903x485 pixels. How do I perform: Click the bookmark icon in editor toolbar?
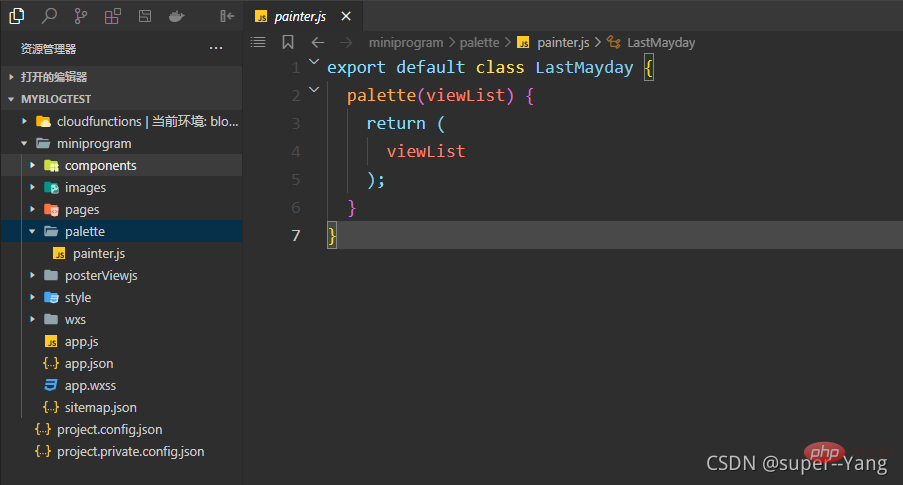288,42
